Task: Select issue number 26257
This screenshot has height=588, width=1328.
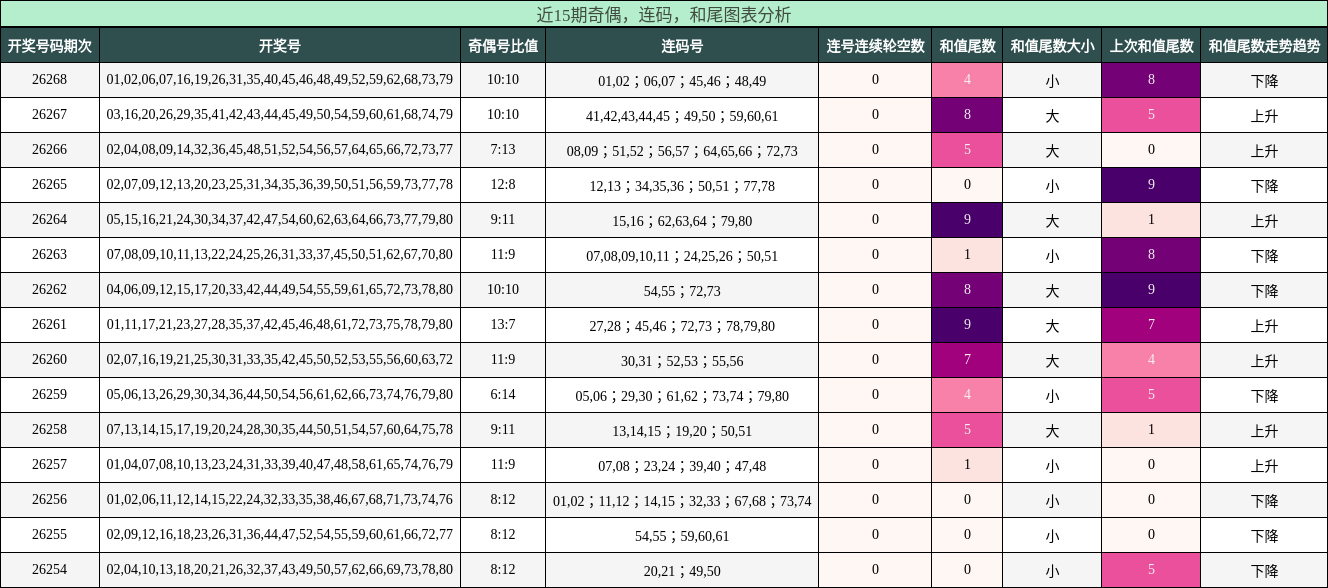Action: (50, 465)
